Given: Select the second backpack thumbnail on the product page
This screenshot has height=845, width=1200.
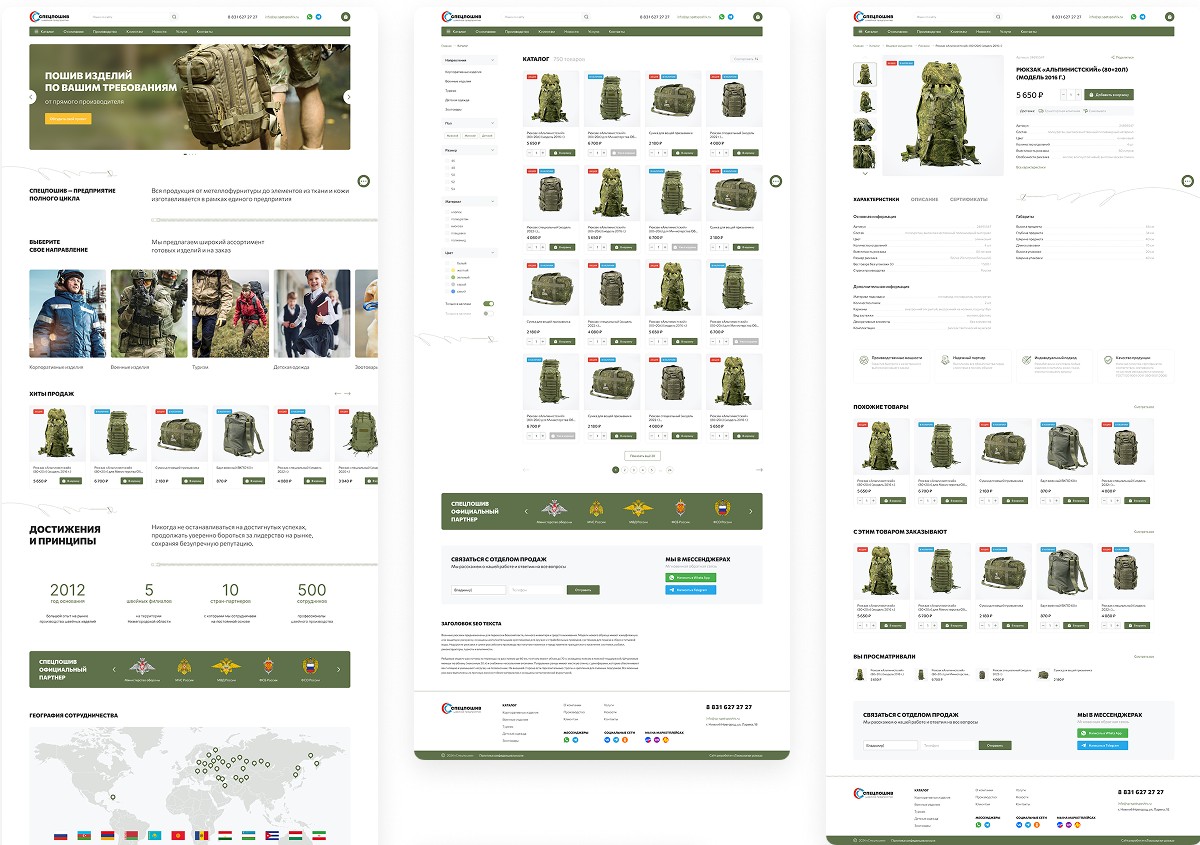Looking at the screenshot, I should [864, 102].
